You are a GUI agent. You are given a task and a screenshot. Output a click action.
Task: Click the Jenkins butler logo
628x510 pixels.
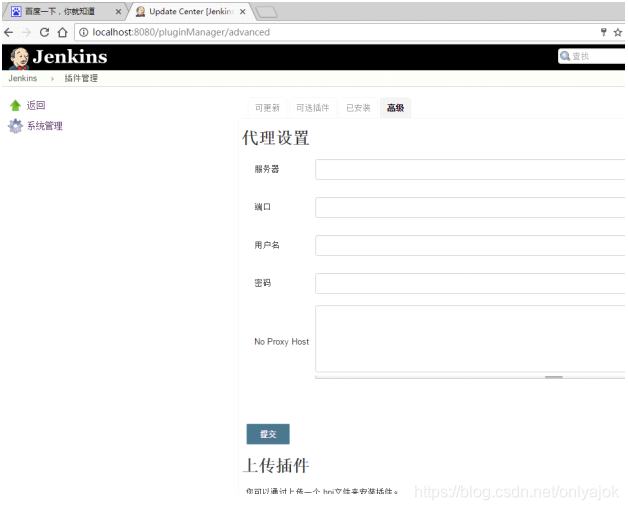pos(19,58)
